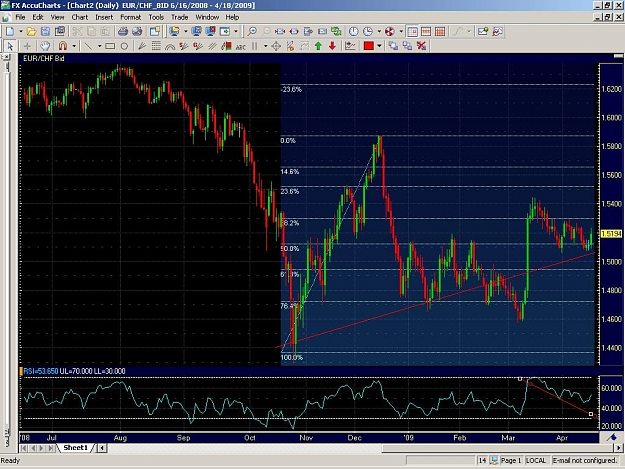Click the 100.0% Fibonacci level label

(292, 357)
